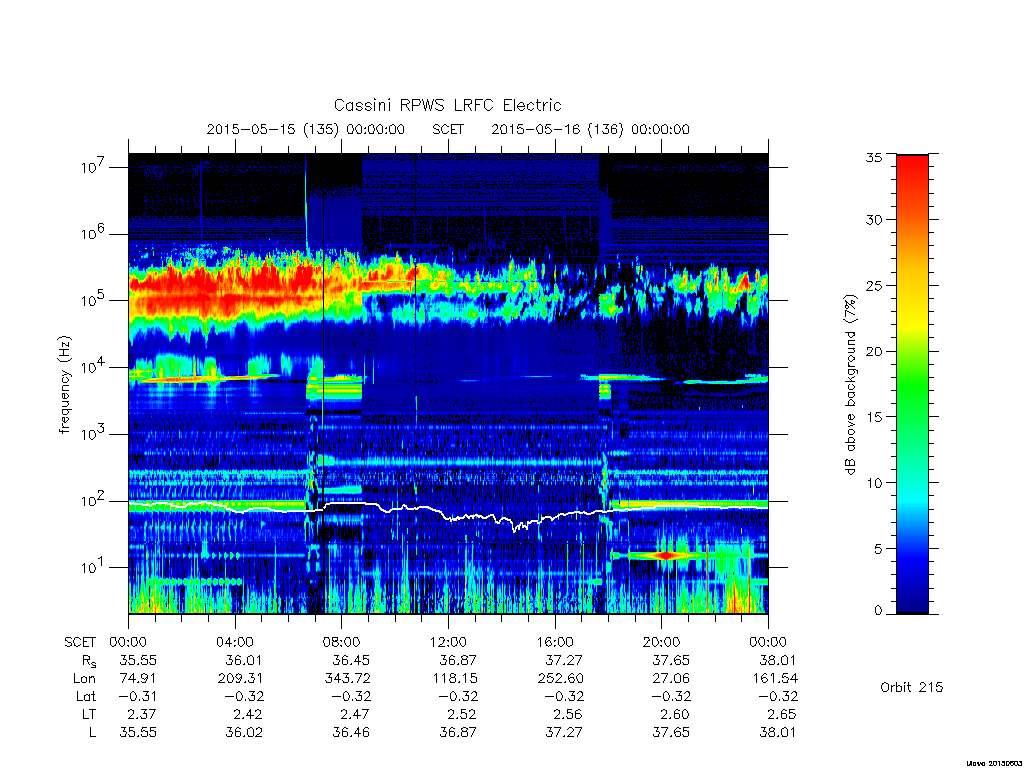The image size is (1024, 768).
Task: Select end timestamp "2015-05-16 (136) 00:00:00"
Action: [x=590, y=129]
